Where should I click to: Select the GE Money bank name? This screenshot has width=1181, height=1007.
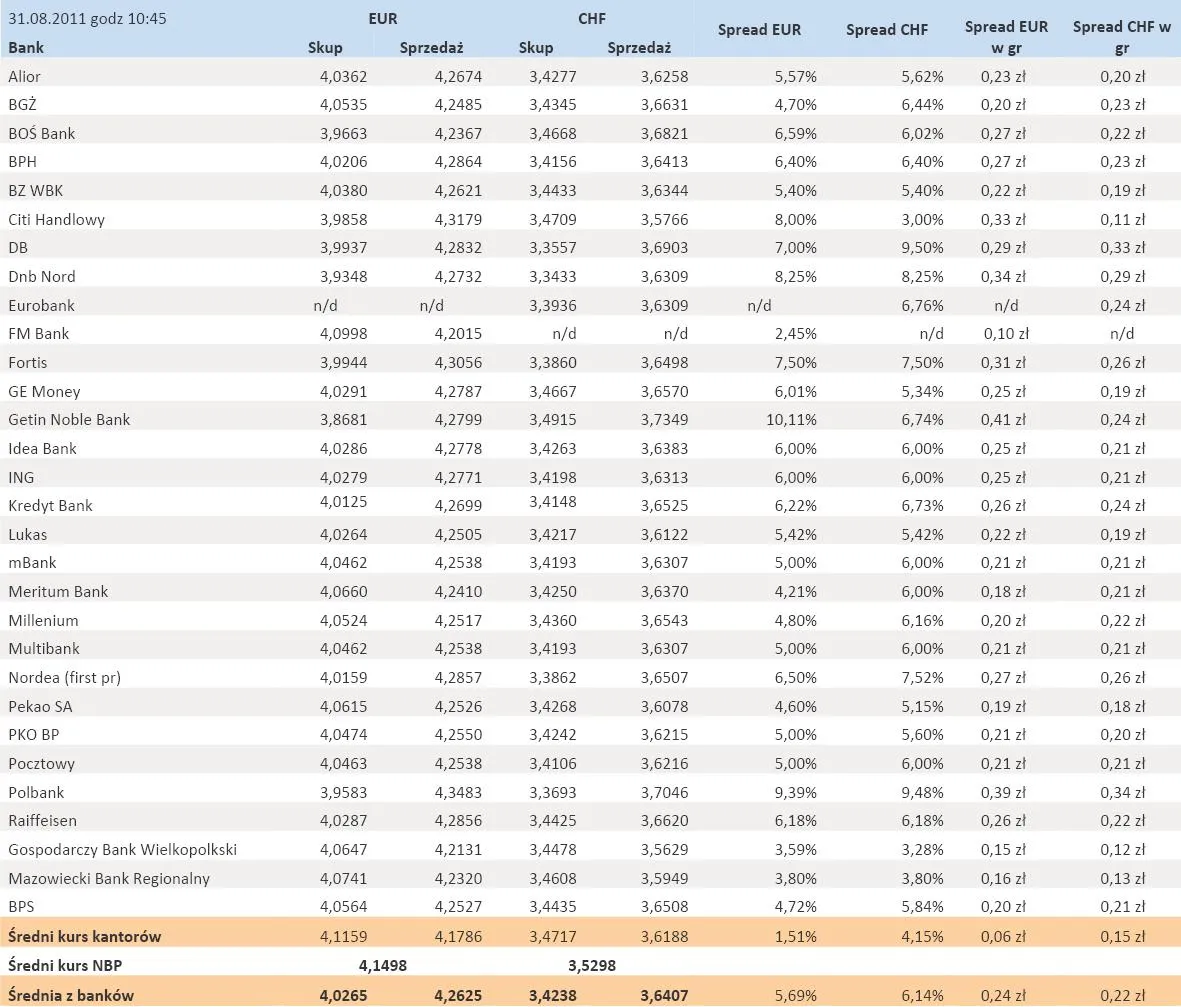click(x=44, y=391)
